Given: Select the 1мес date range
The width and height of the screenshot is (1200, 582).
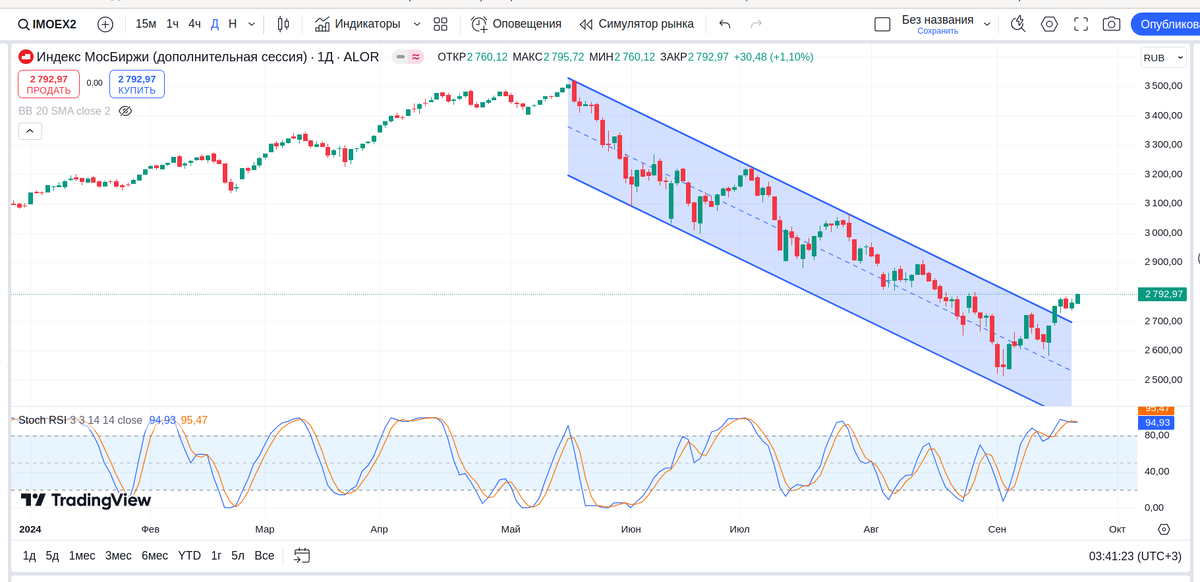Looking at the screenshot, I should tap(82, 555).
